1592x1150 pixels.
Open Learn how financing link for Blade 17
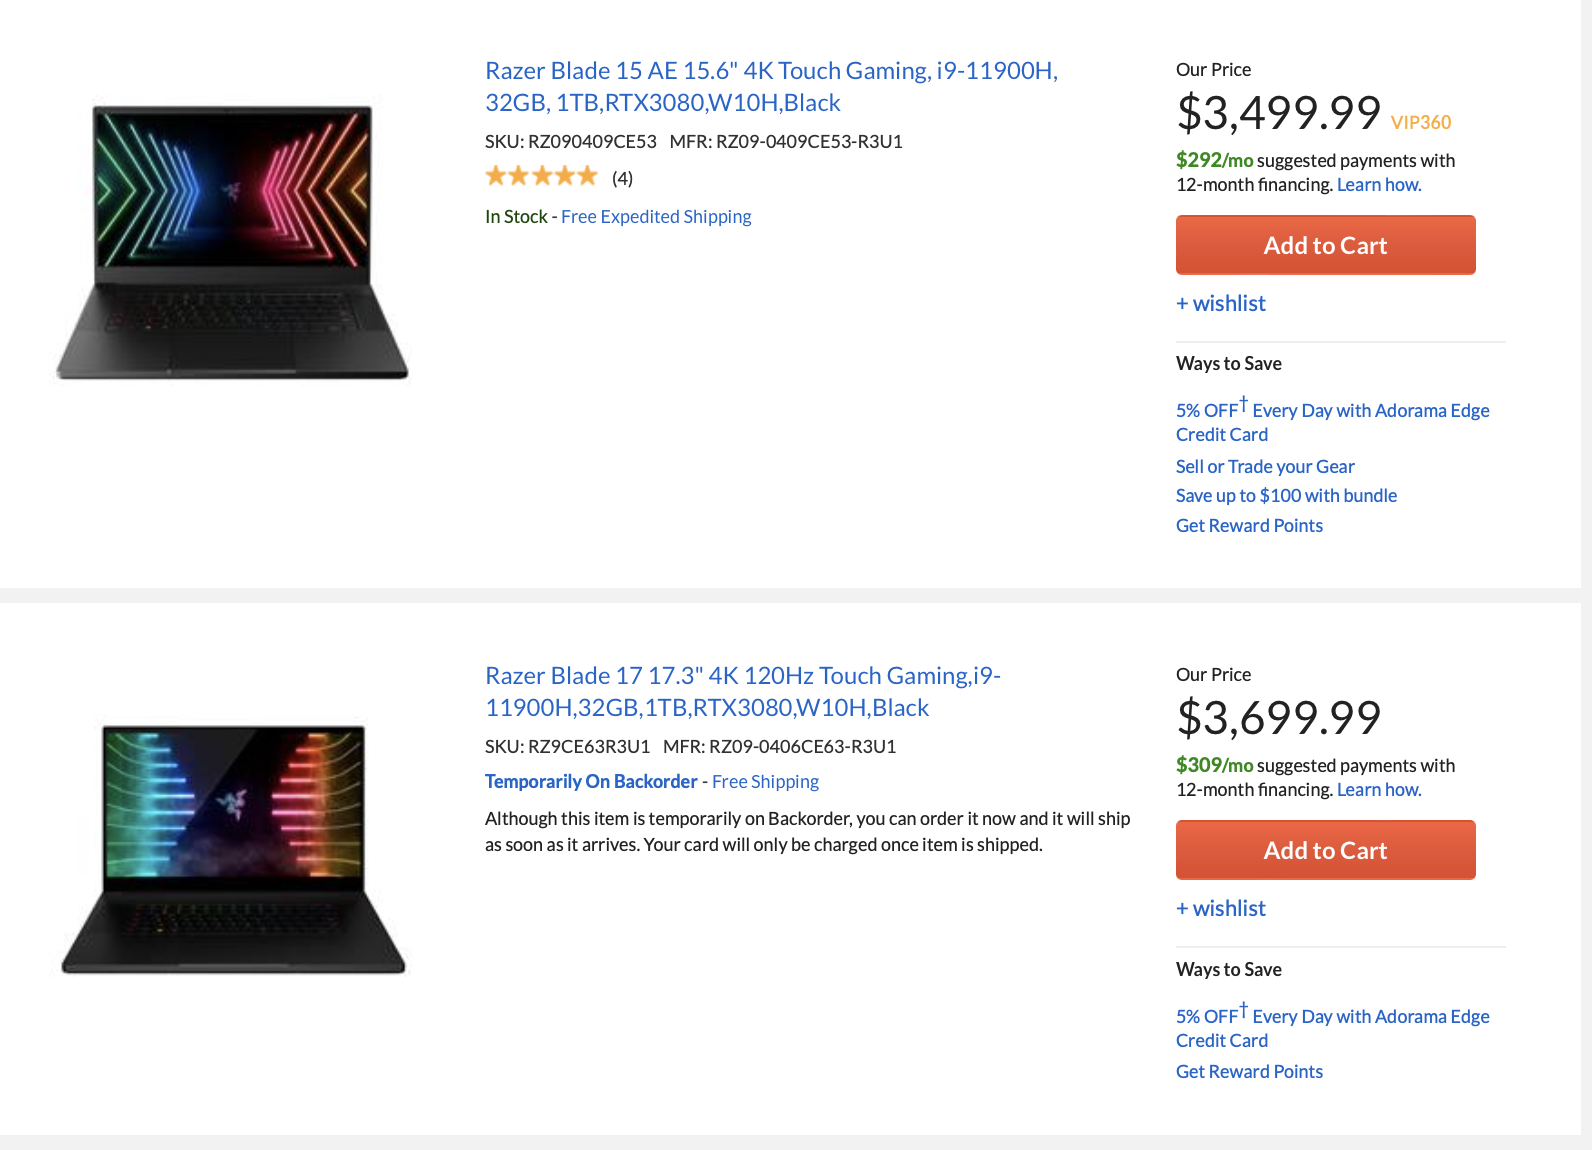(x=1378, y=789)
